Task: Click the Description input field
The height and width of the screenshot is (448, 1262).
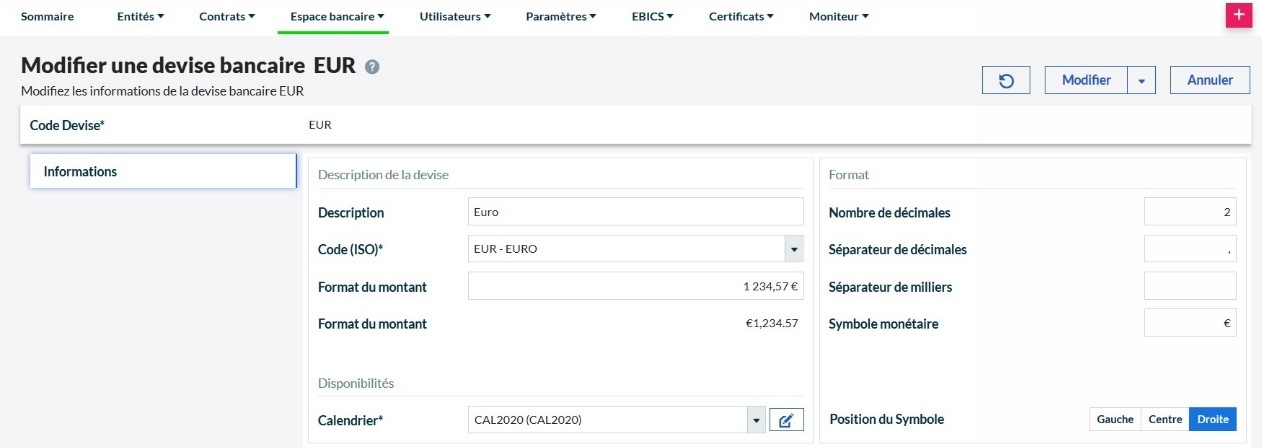Action: [x=635, y=212]
